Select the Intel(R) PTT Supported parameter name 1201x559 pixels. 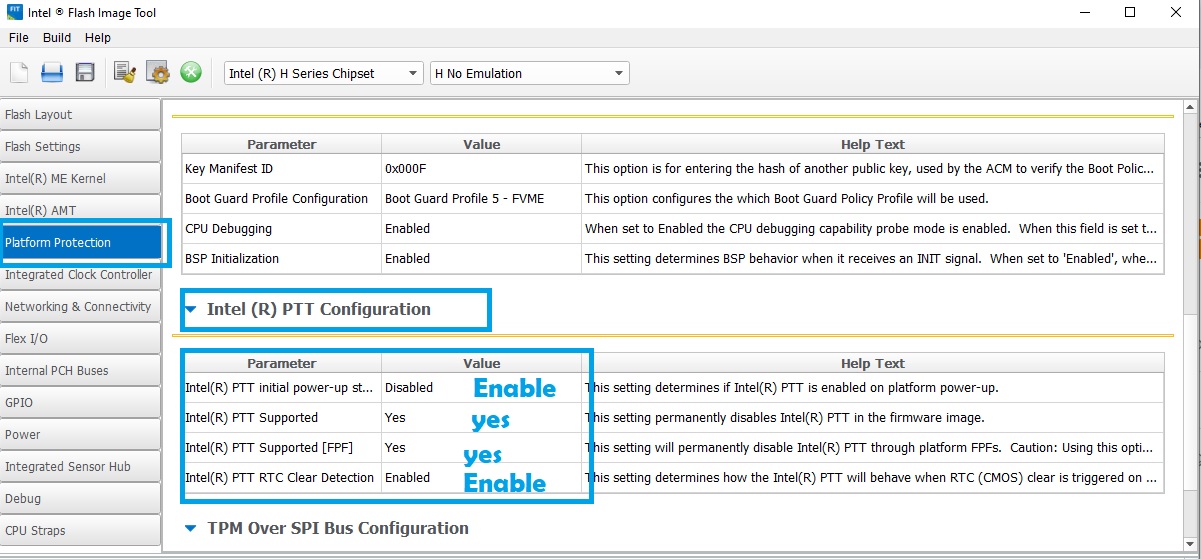point(281,417)
